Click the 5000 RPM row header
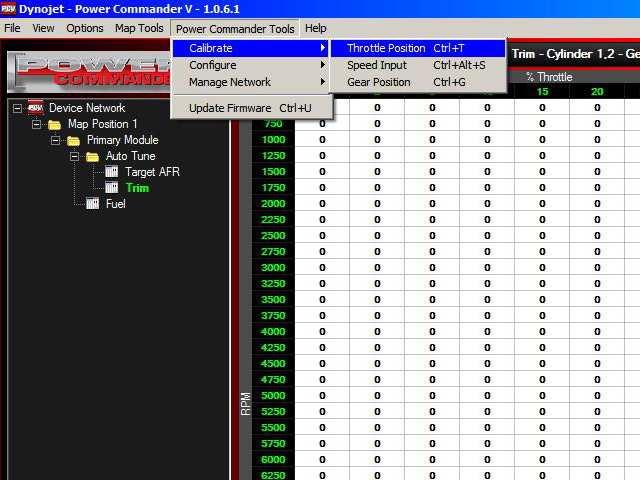This screenshot has width=640, height=480. point(273,395)
